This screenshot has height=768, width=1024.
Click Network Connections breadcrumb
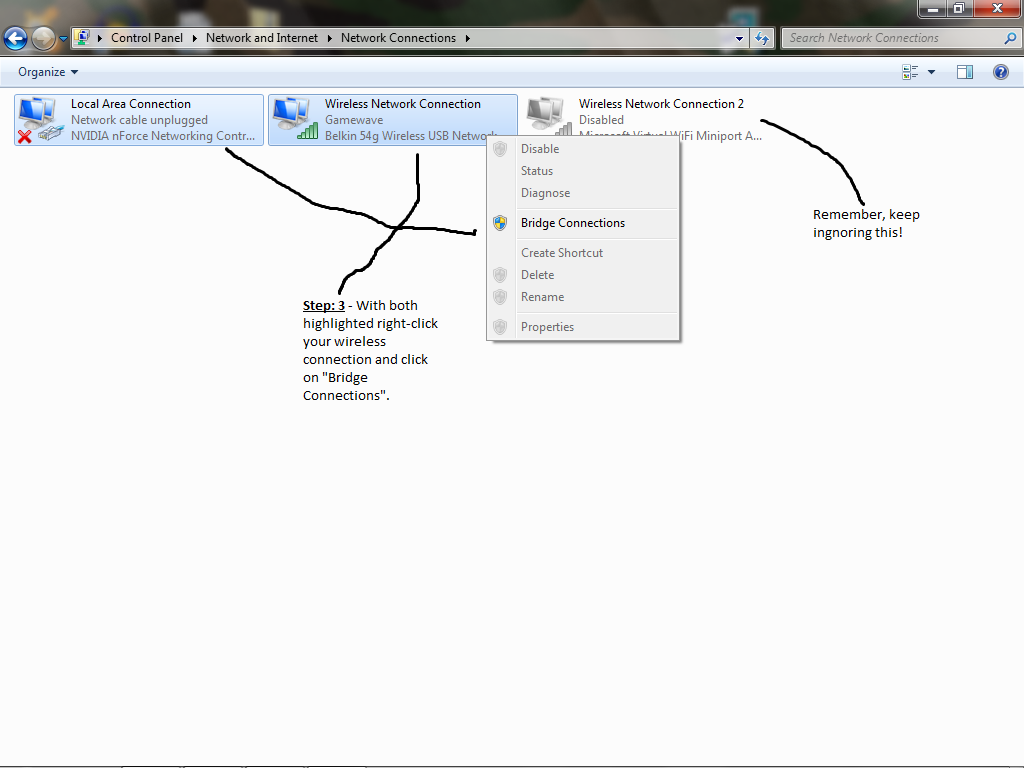pos(398,39)
